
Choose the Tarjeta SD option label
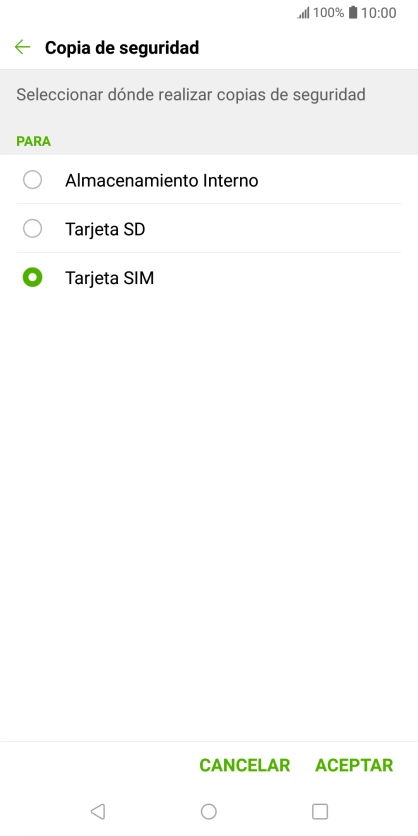tap(105, 229)
